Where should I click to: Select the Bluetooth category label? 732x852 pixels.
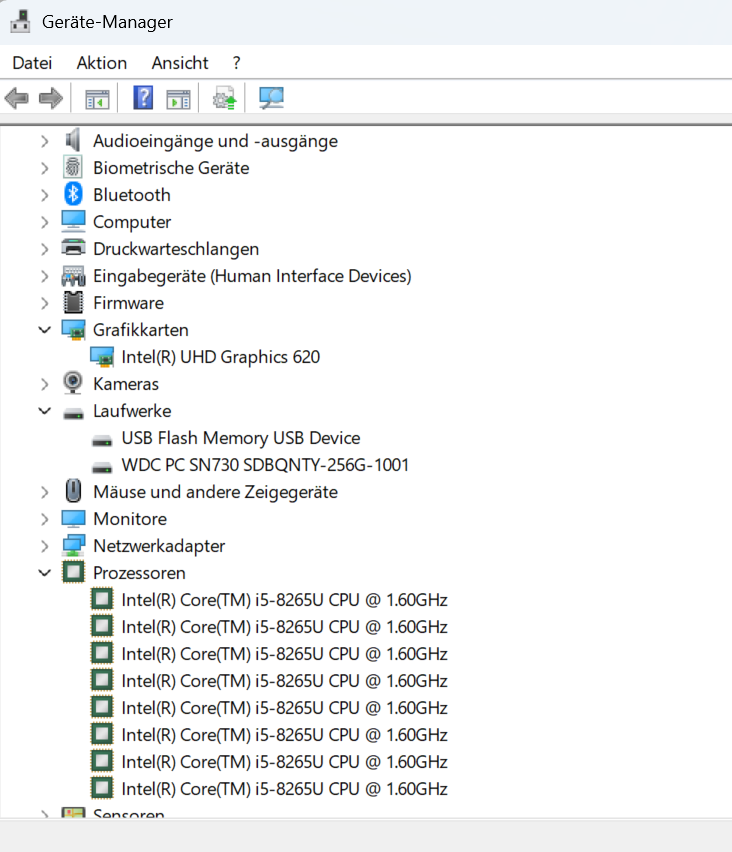[x=132, y=195]
